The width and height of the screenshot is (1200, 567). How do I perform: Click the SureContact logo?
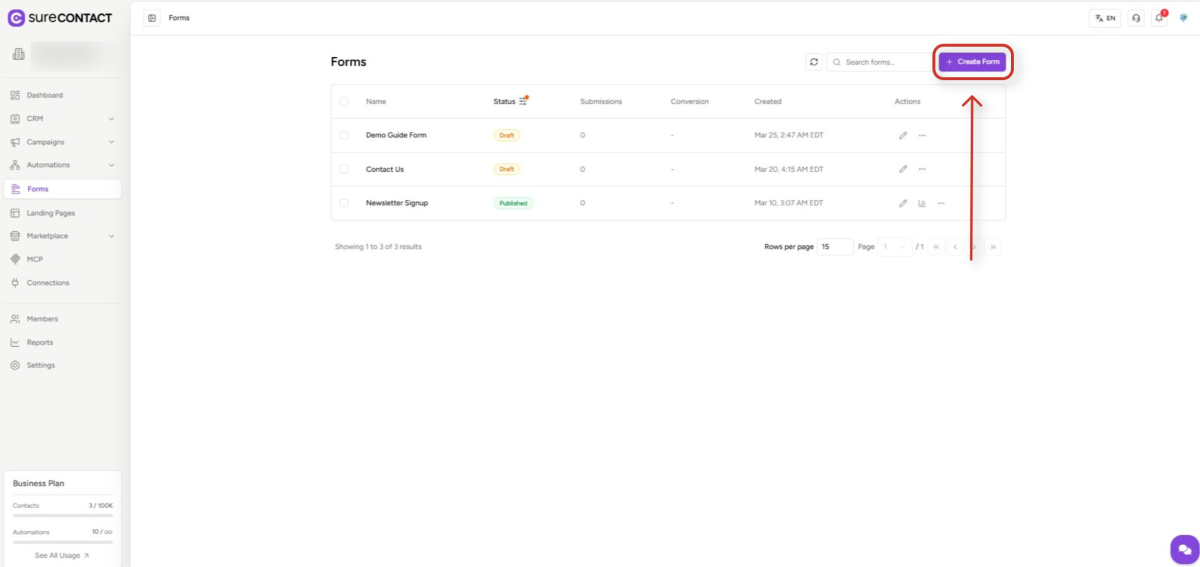click(x=60, y=18)
